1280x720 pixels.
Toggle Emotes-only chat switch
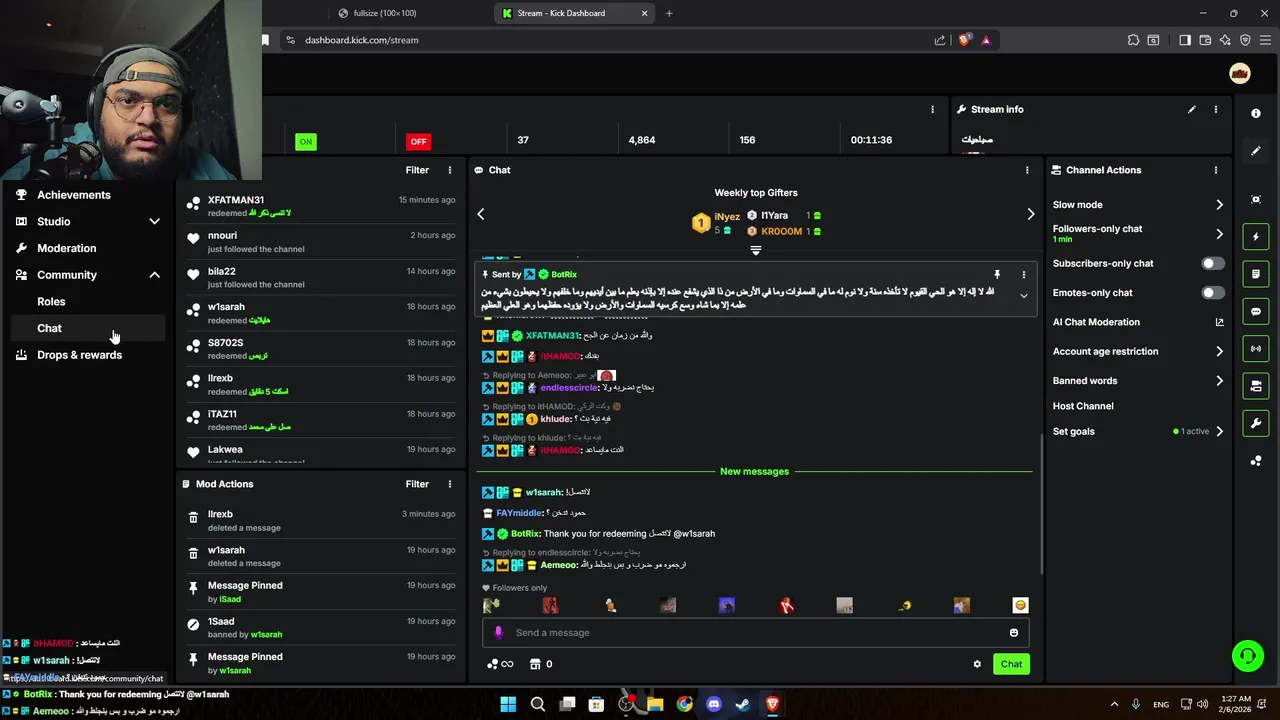tap(1213, 293)
